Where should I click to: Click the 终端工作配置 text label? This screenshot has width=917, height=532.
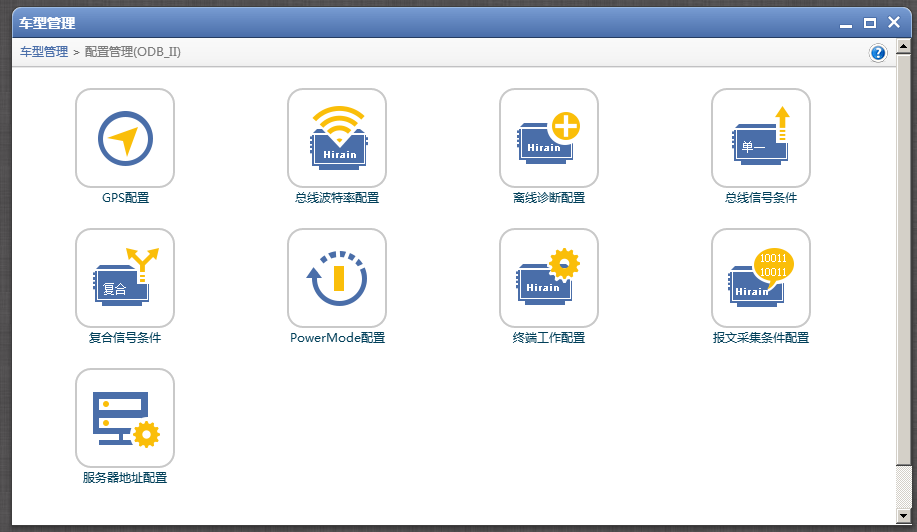pyautogui.click(x=549, y=337)
